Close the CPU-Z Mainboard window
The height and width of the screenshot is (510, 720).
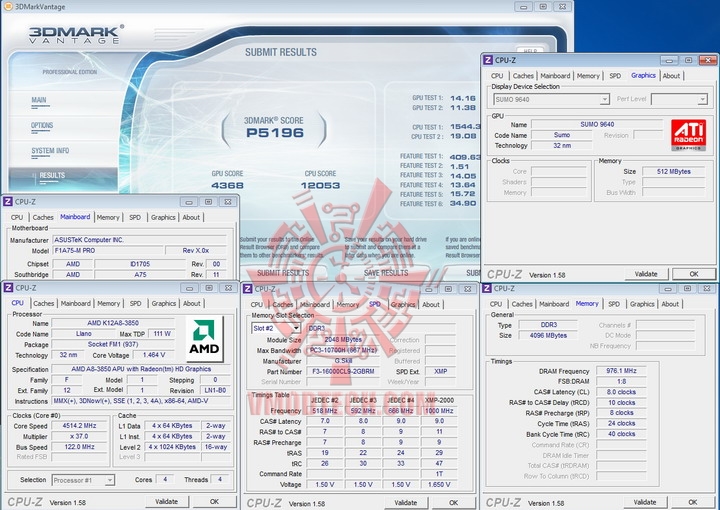click(228, 202)
